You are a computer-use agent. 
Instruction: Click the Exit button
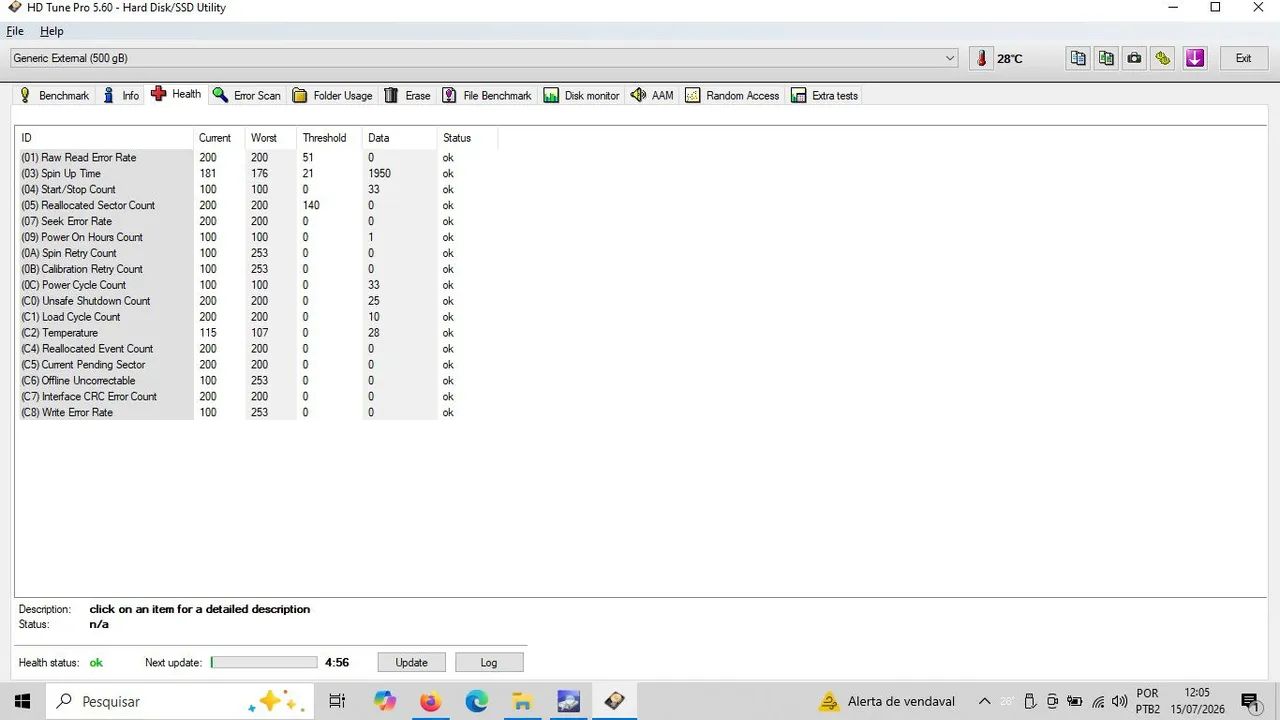coord(1243,58)
